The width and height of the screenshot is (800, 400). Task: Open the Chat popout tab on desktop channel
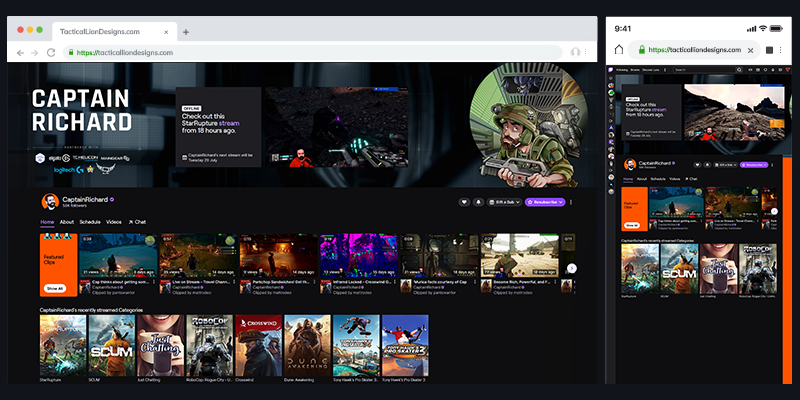pos(137,222)
